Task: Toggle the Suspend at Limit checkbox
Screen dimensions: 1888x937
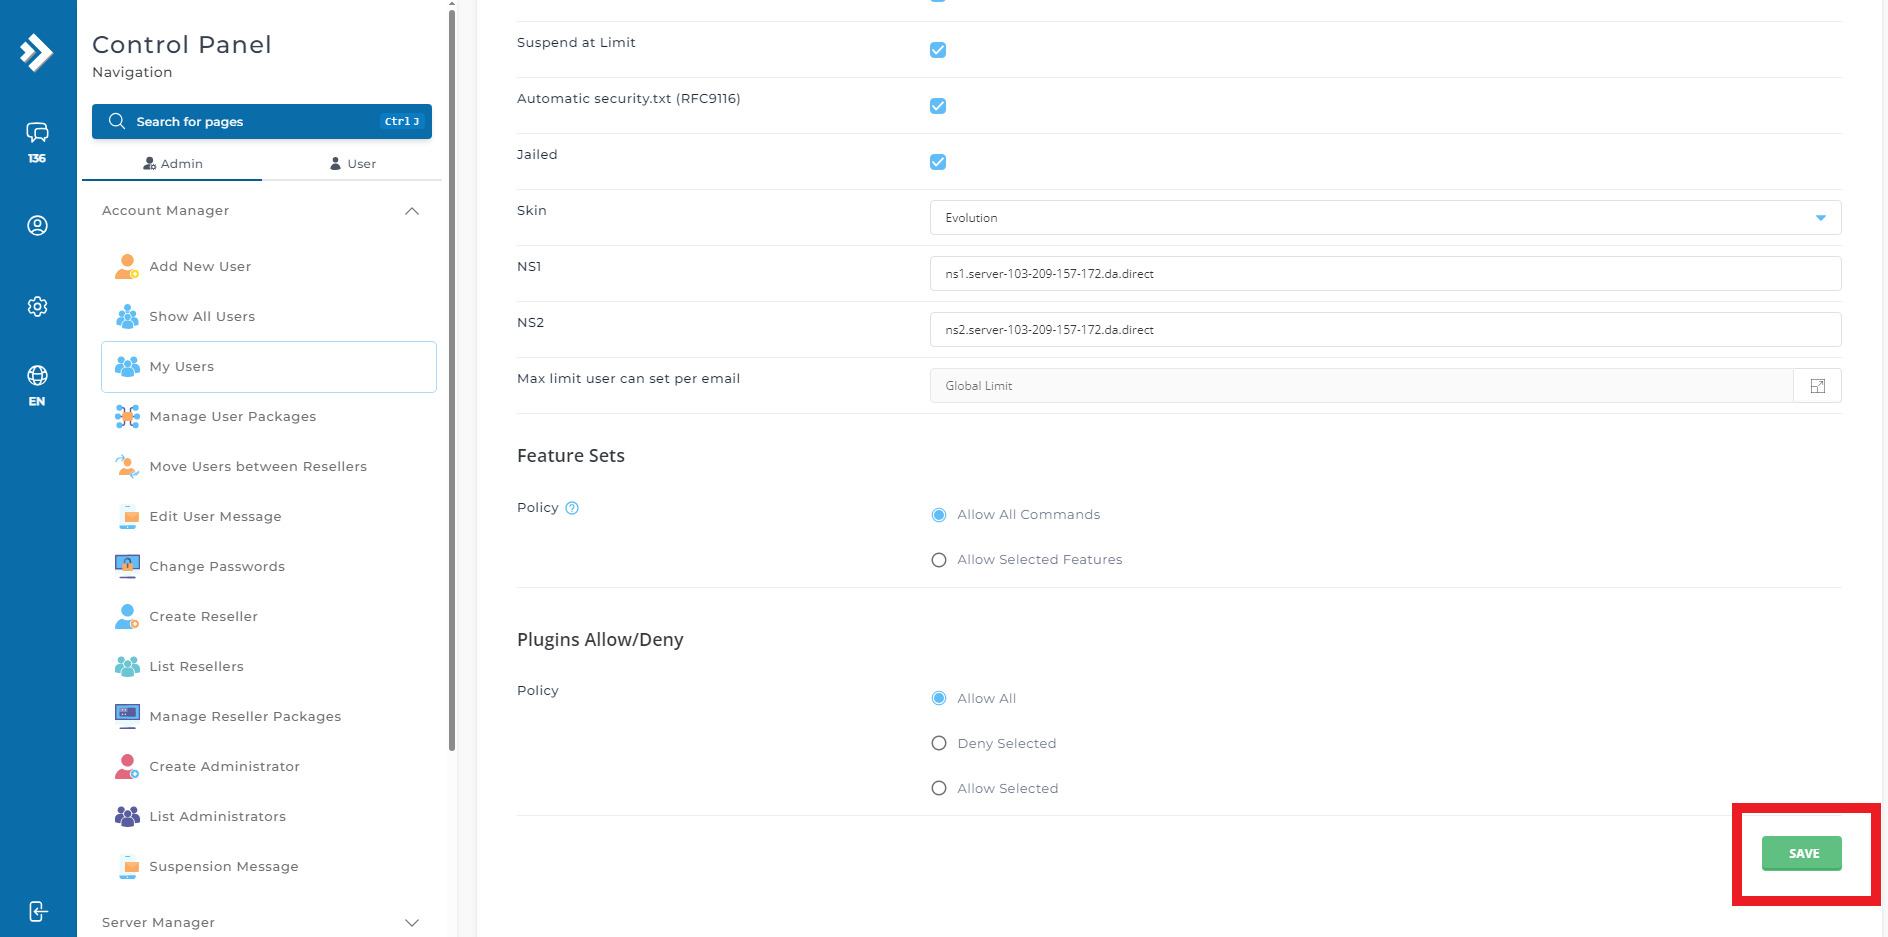Action: click(x=938, y=50)
